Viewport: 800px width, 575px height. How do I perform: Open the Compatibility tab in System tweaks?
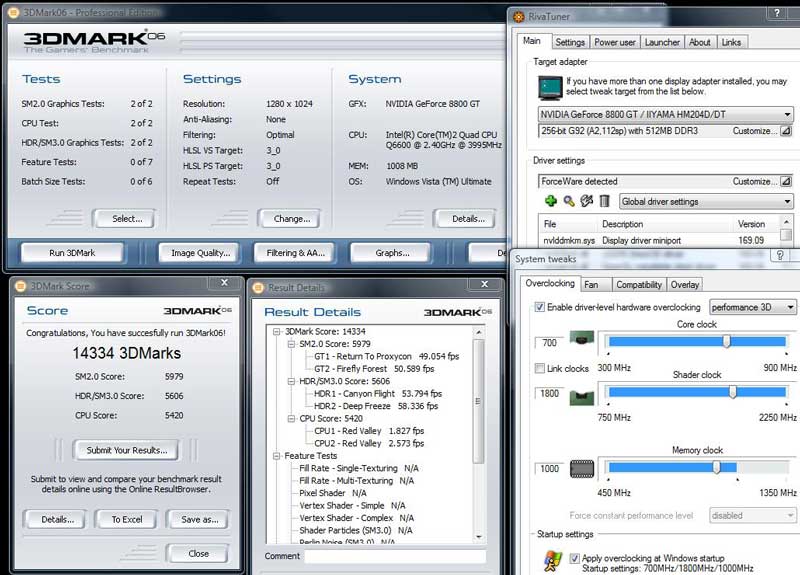pyautogui.click(x=639, y=285)
